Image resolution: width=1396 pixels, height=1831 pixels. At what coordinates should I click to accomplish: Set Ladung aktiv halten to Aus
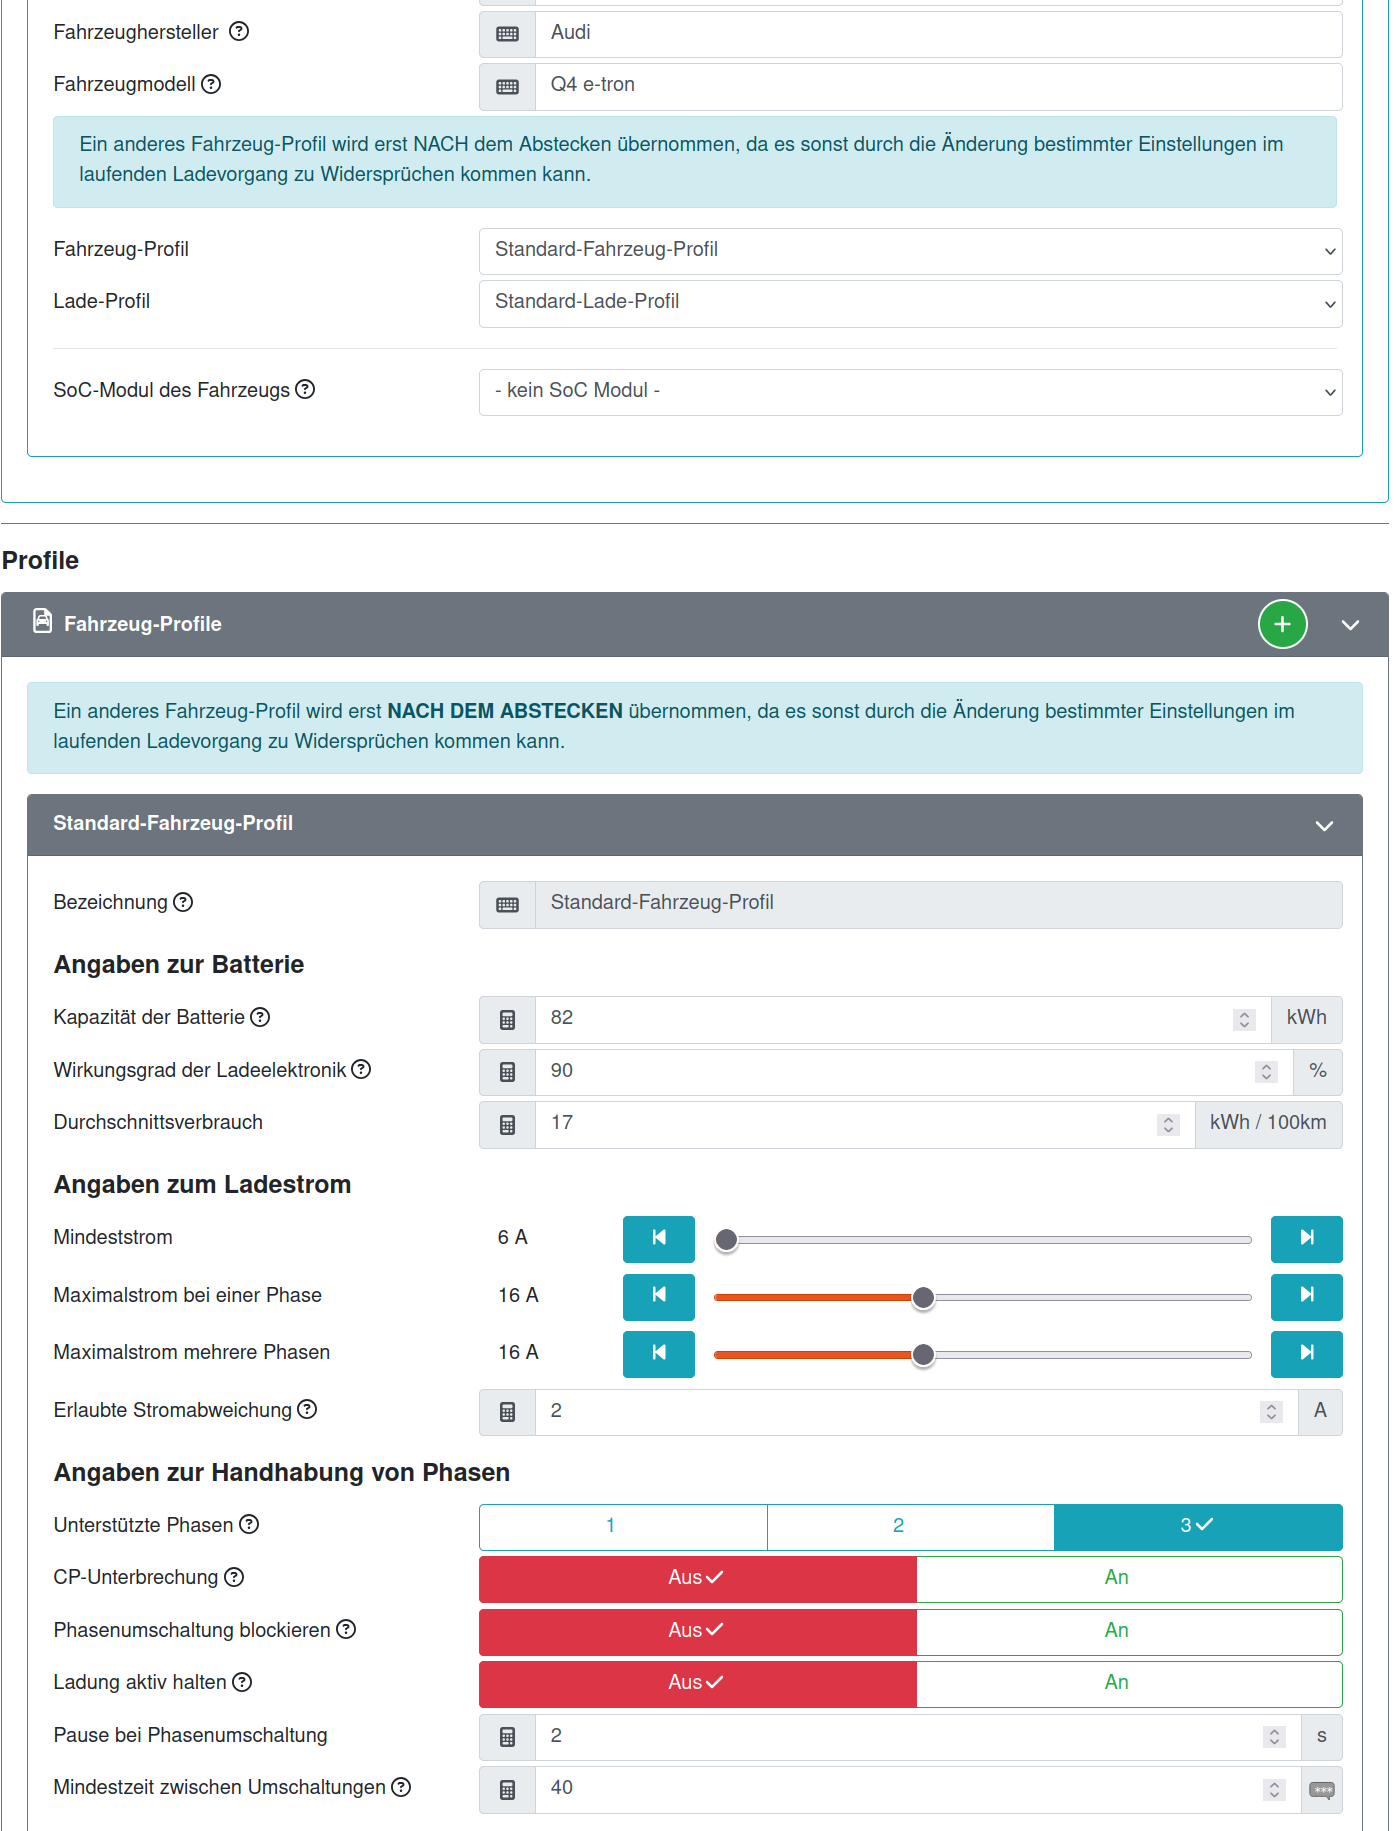(698, 1685)
